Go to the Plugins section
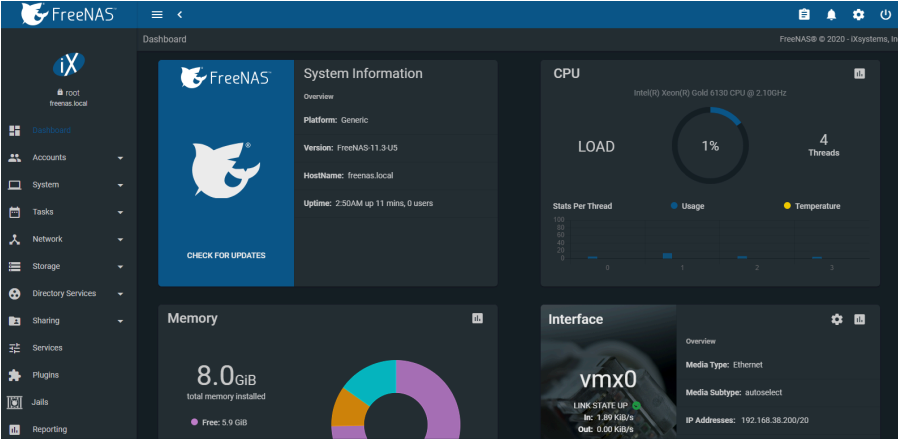The height and width of the screenshot is (439, 898). point(45,375)
